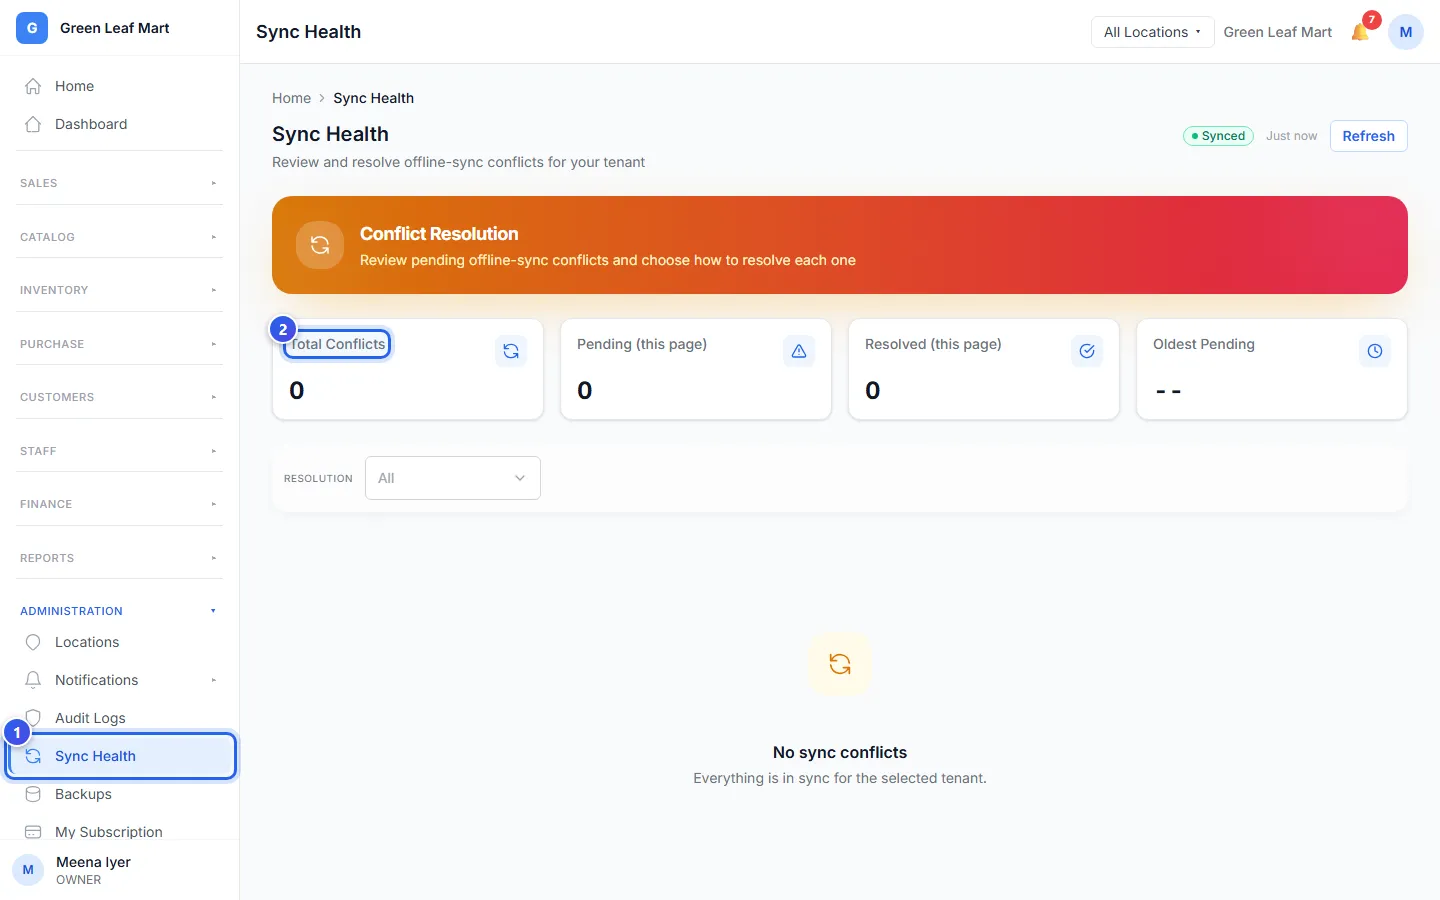Expand the Notifications submenu arrow
The width and height of the screenshot is (1440, 900).
click(213, 680)
